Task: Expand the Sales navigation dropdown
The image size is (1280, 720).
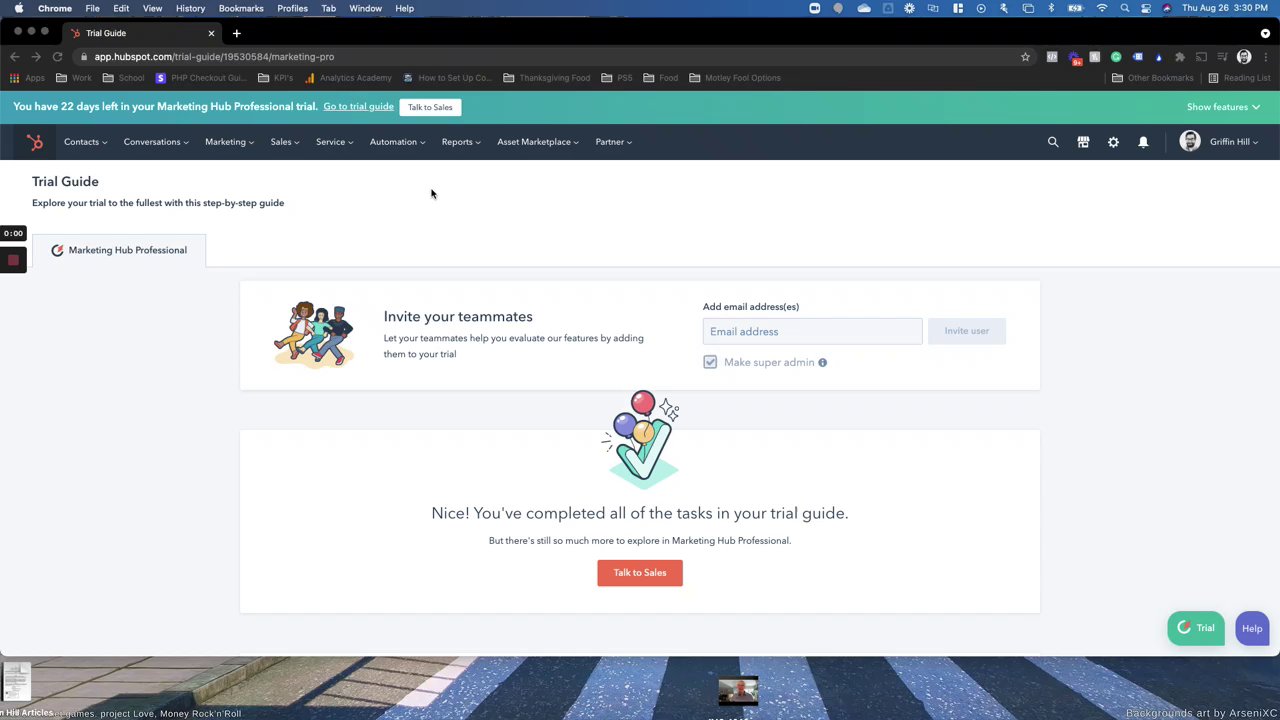Action: tap(285, 142)
